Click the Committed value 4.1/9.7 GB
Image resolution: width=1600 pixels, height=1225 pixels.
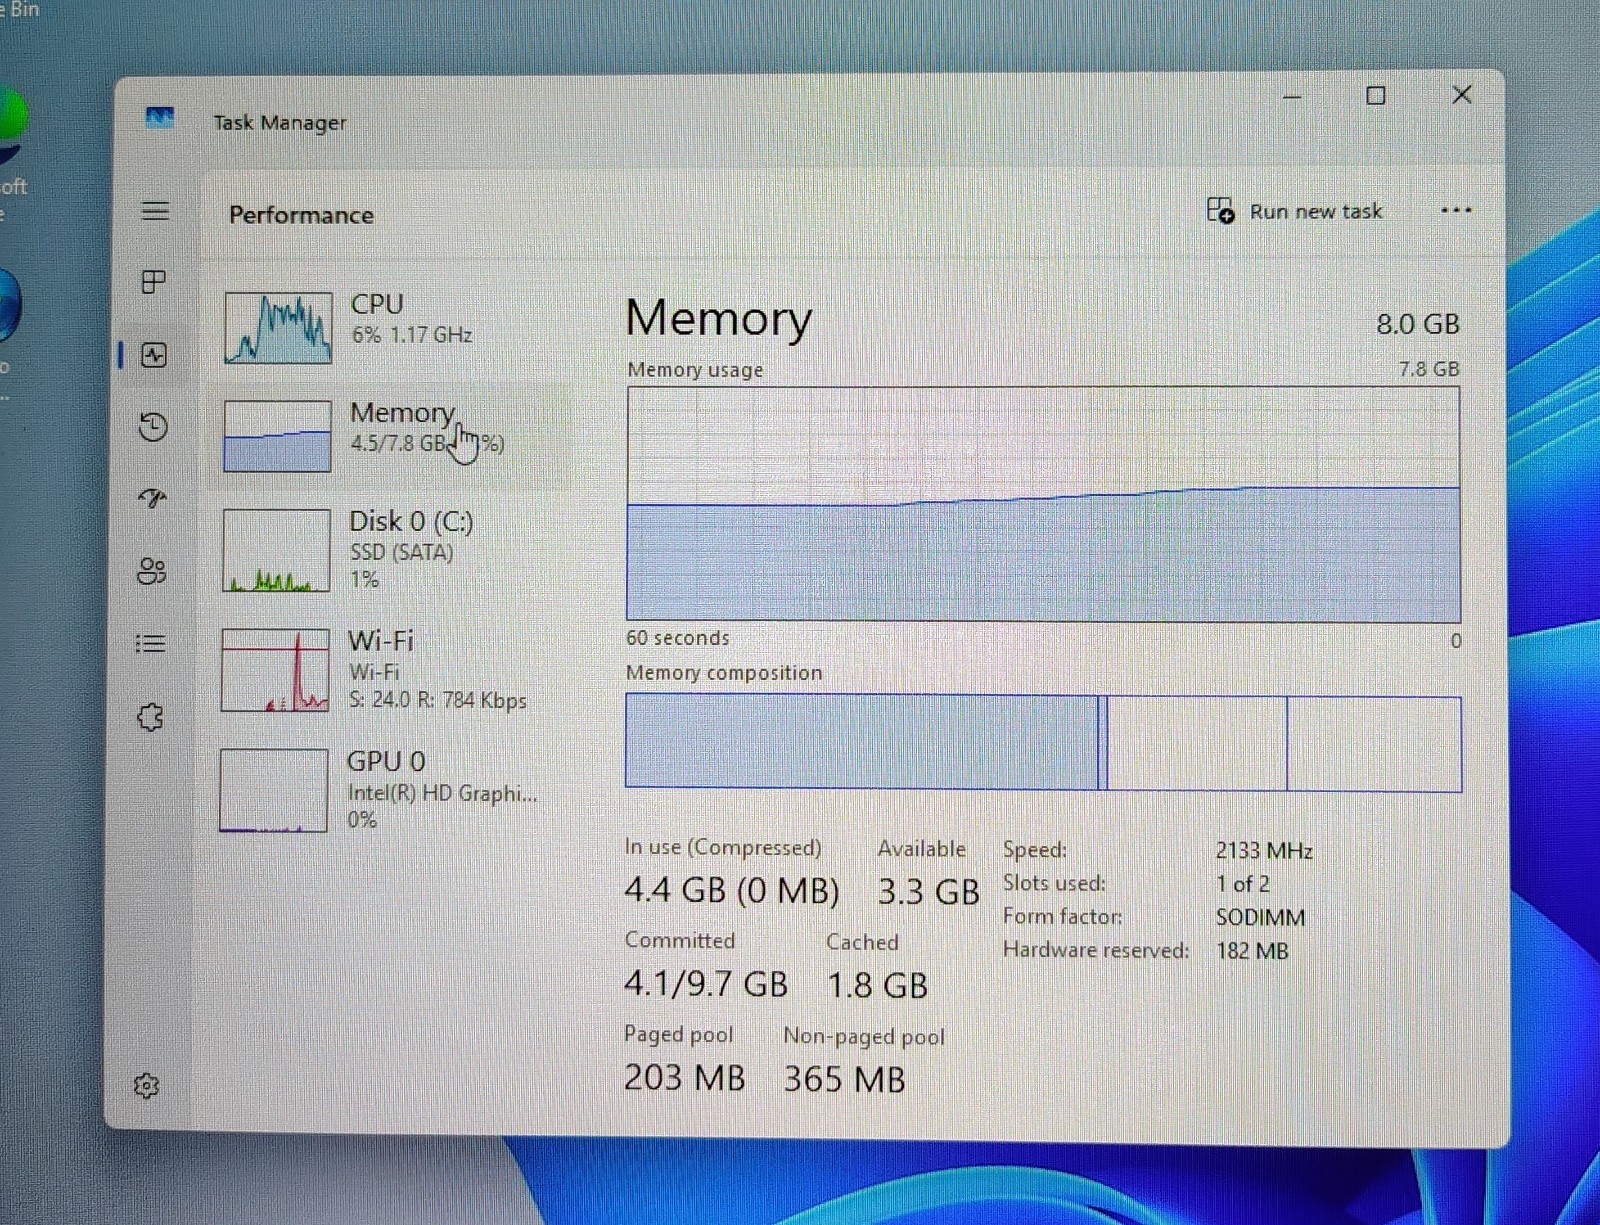point(706,984)
